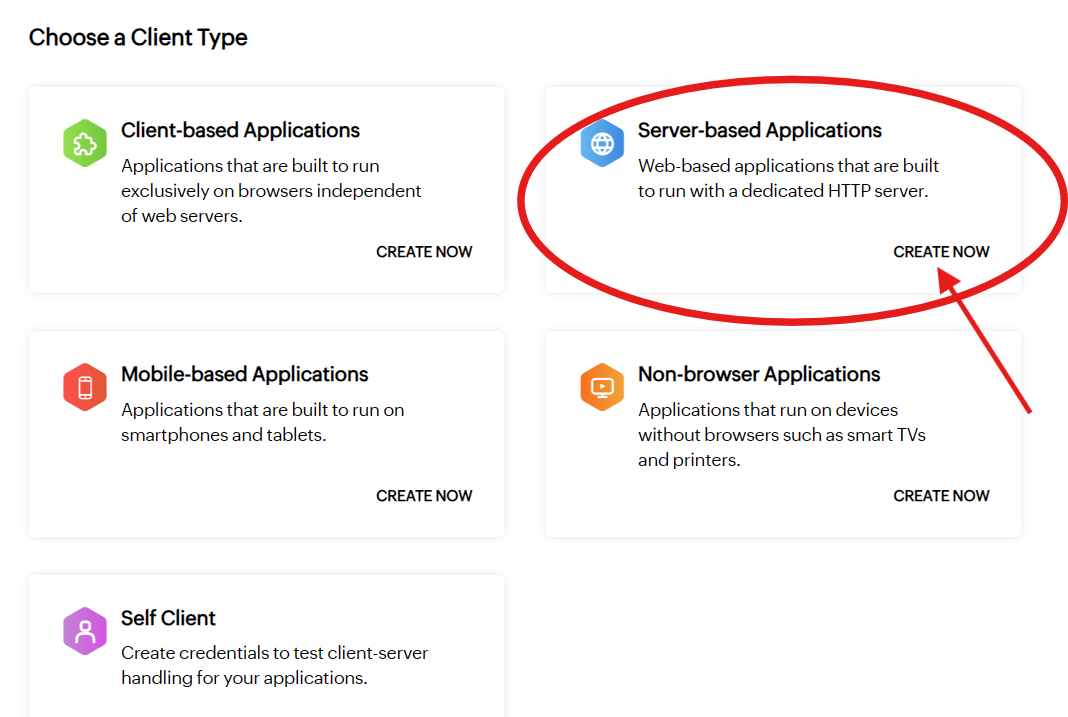Select the Client-based Applications title
This screenshot has height=717, width=1068.
240,130
